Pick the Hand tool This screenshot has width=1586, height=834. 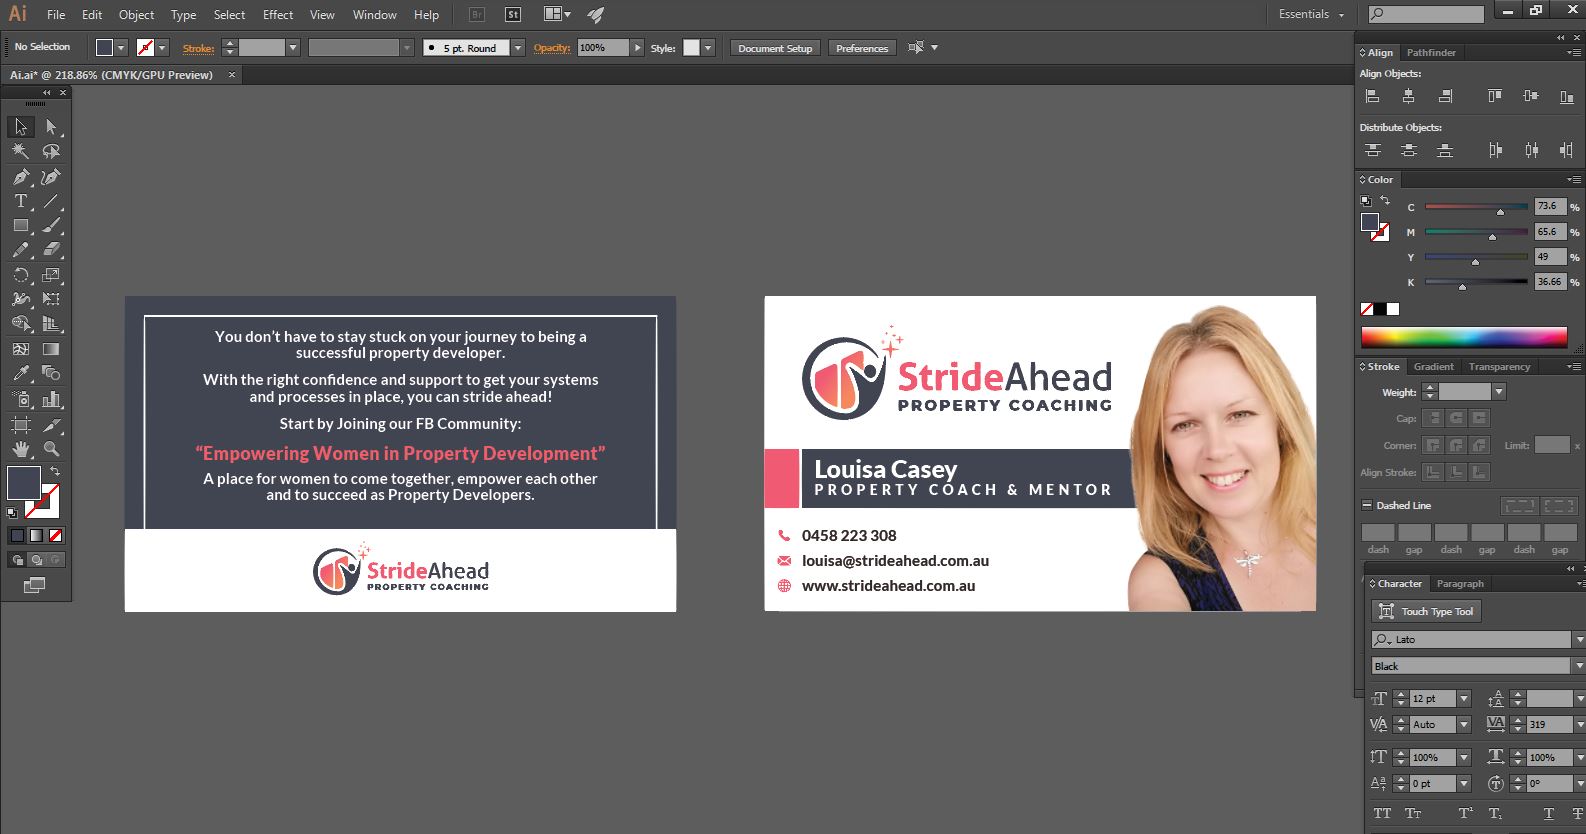pos(21,449)
